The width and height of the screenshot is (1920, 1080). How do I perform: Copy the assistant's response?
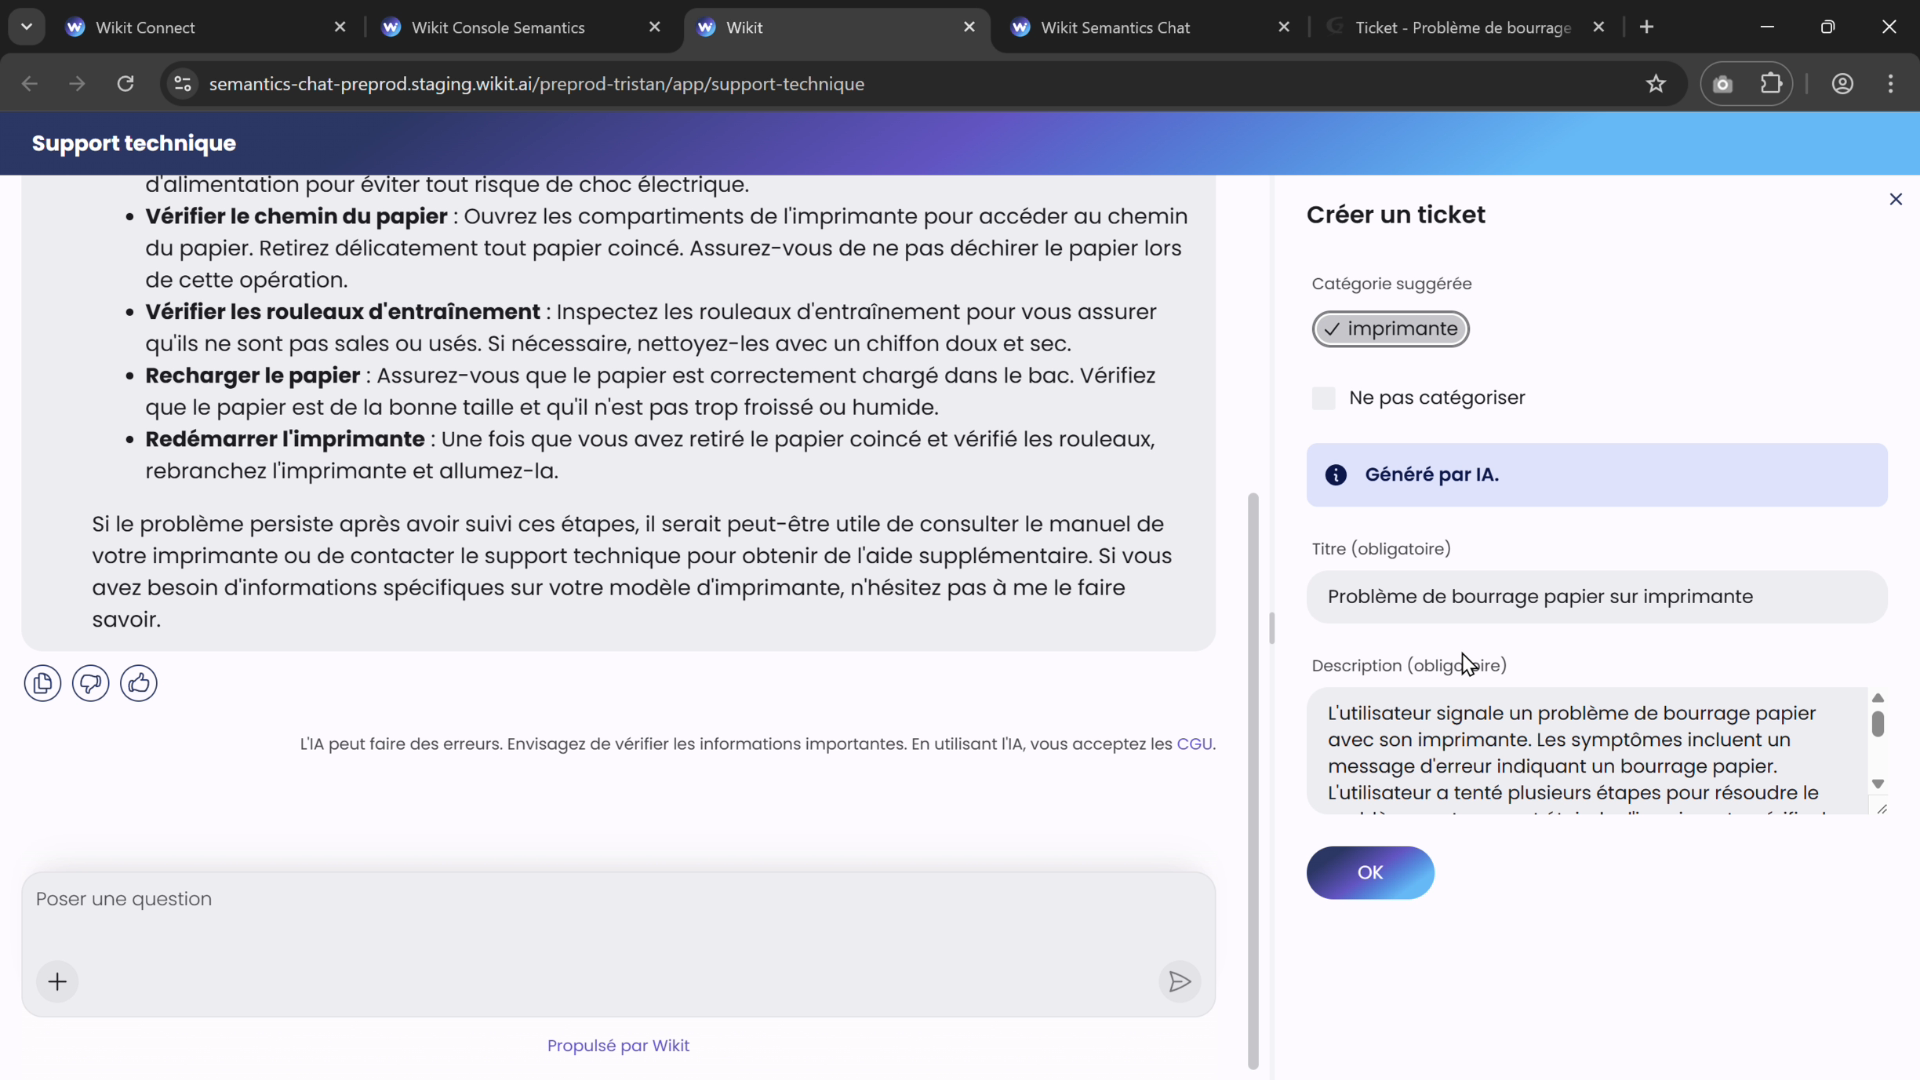42,683
